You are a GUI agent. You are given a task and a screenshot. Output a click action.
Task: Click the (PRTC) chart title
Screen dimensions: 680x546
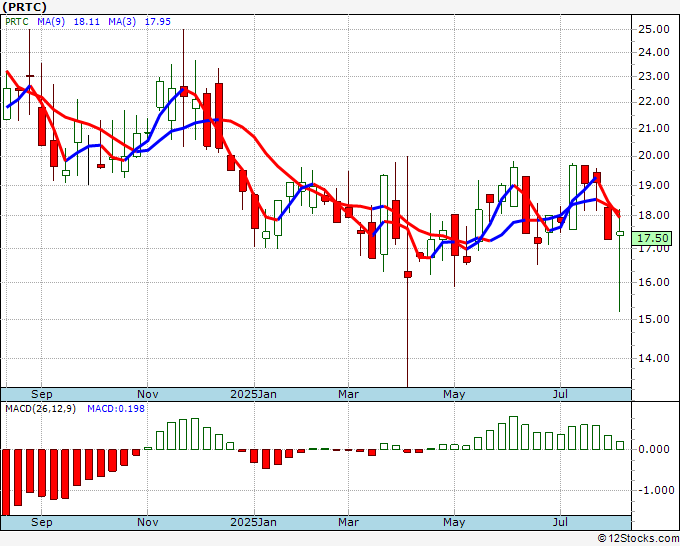coord(24,7)
